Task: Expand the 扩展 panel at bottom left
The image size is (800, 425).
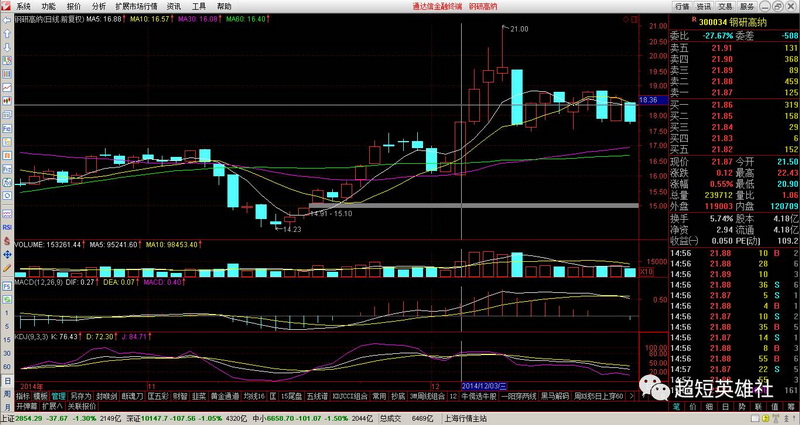Action: (50, 406)
